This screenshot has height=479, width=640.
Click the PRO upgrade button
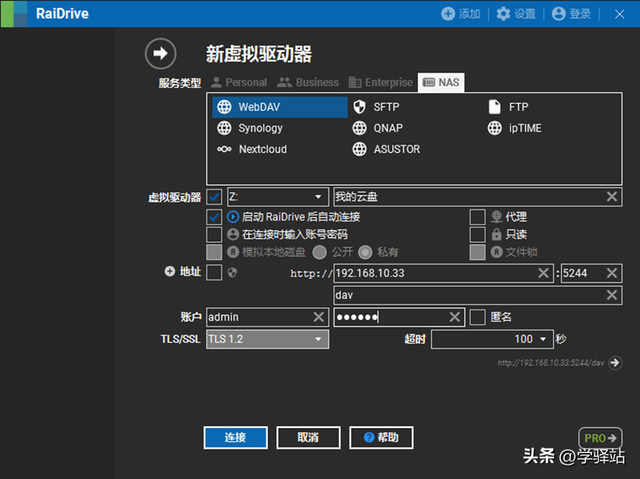(600, 438)
